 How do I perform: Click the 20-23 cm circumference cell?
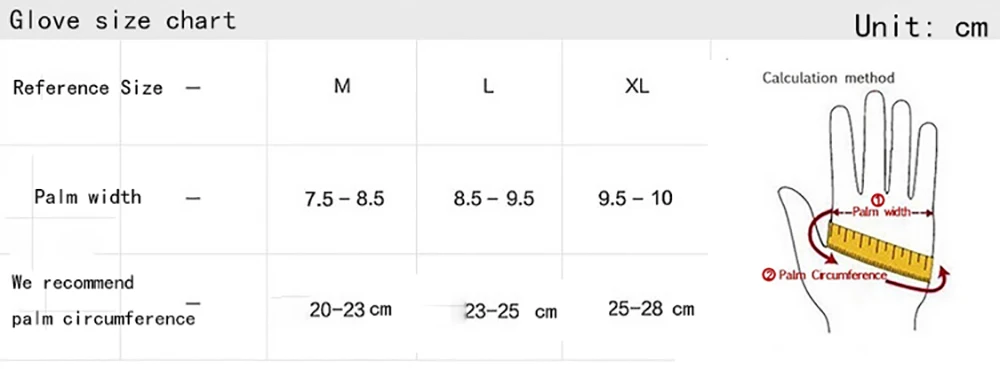[x=350, y=310]
